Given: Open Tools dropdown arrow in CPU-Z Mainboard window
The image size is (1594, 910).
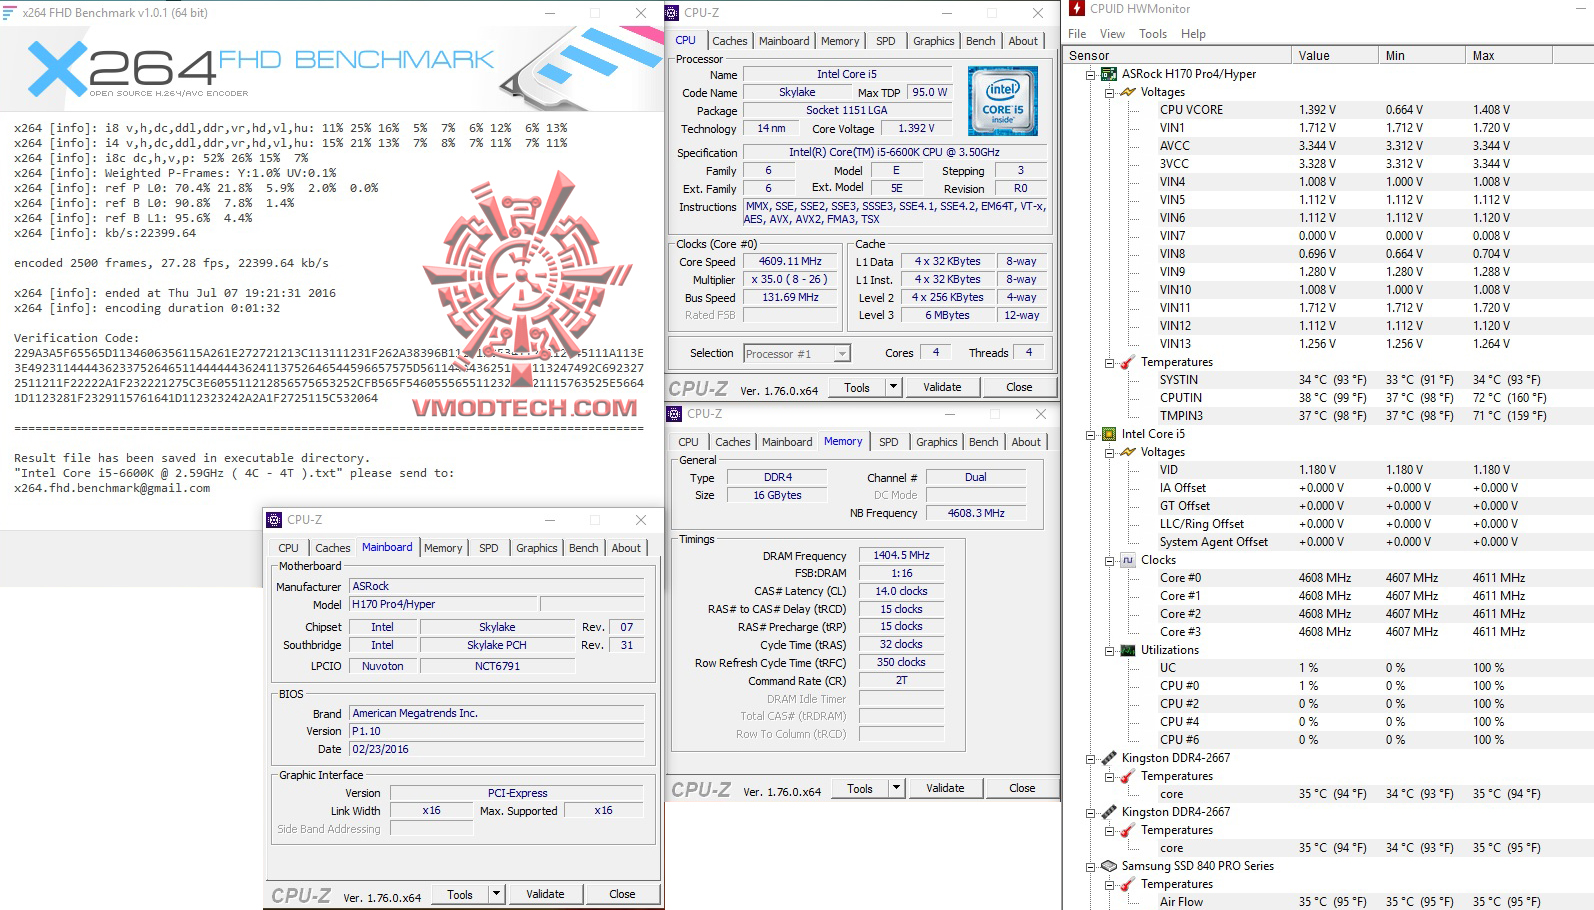Looking at the screenshot, I should (496, 894).
